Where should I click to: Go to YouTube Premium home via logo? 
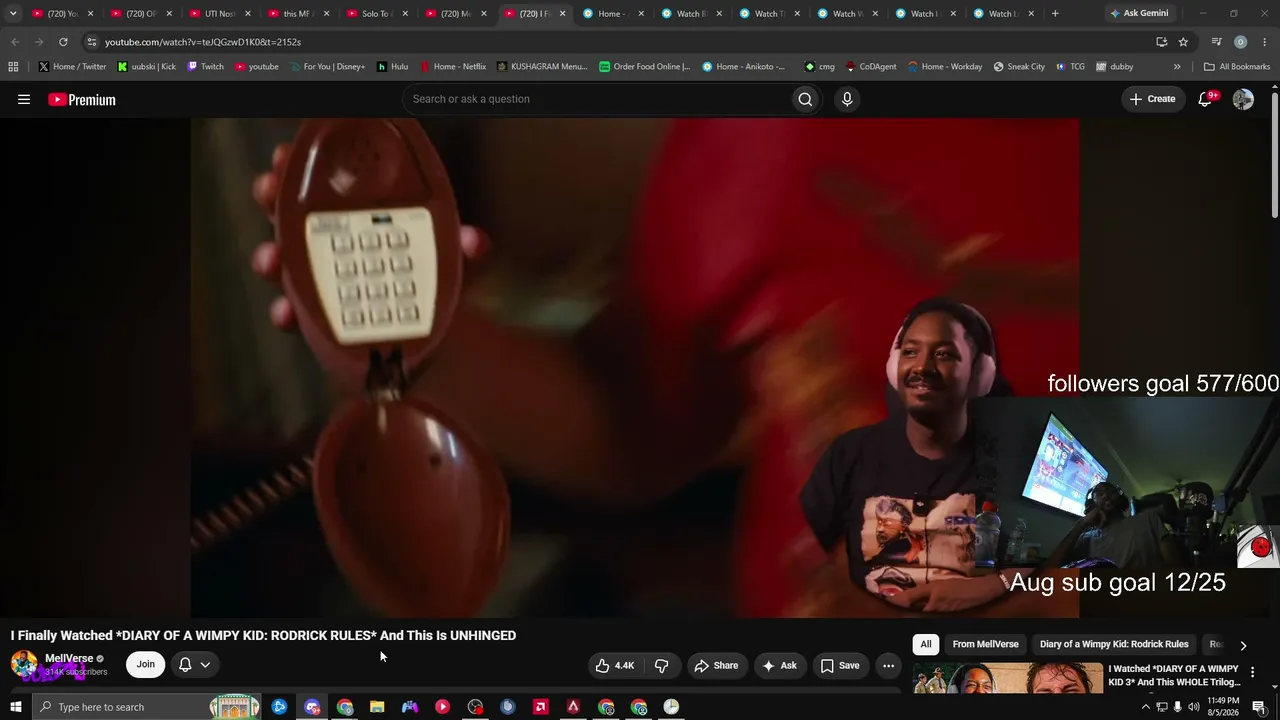(x=82, y=99)
